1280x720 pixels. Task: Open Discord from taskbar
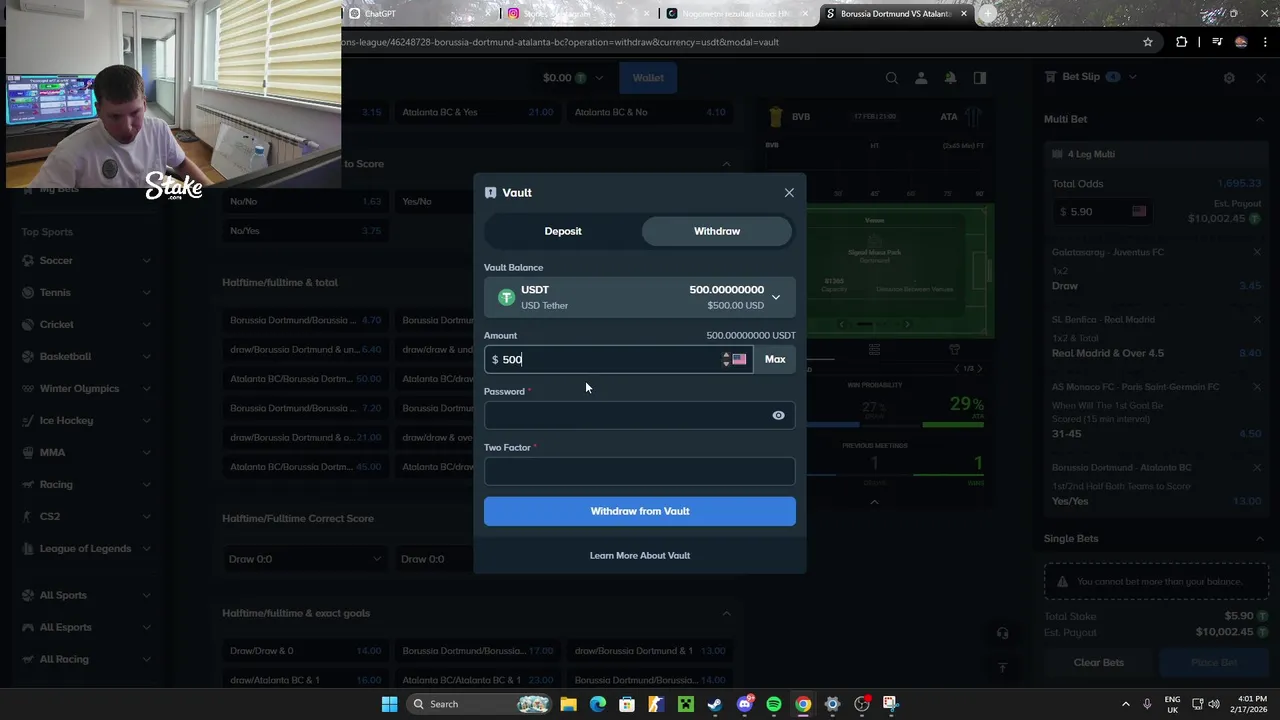pyautogui.click(x=744, y=704)
